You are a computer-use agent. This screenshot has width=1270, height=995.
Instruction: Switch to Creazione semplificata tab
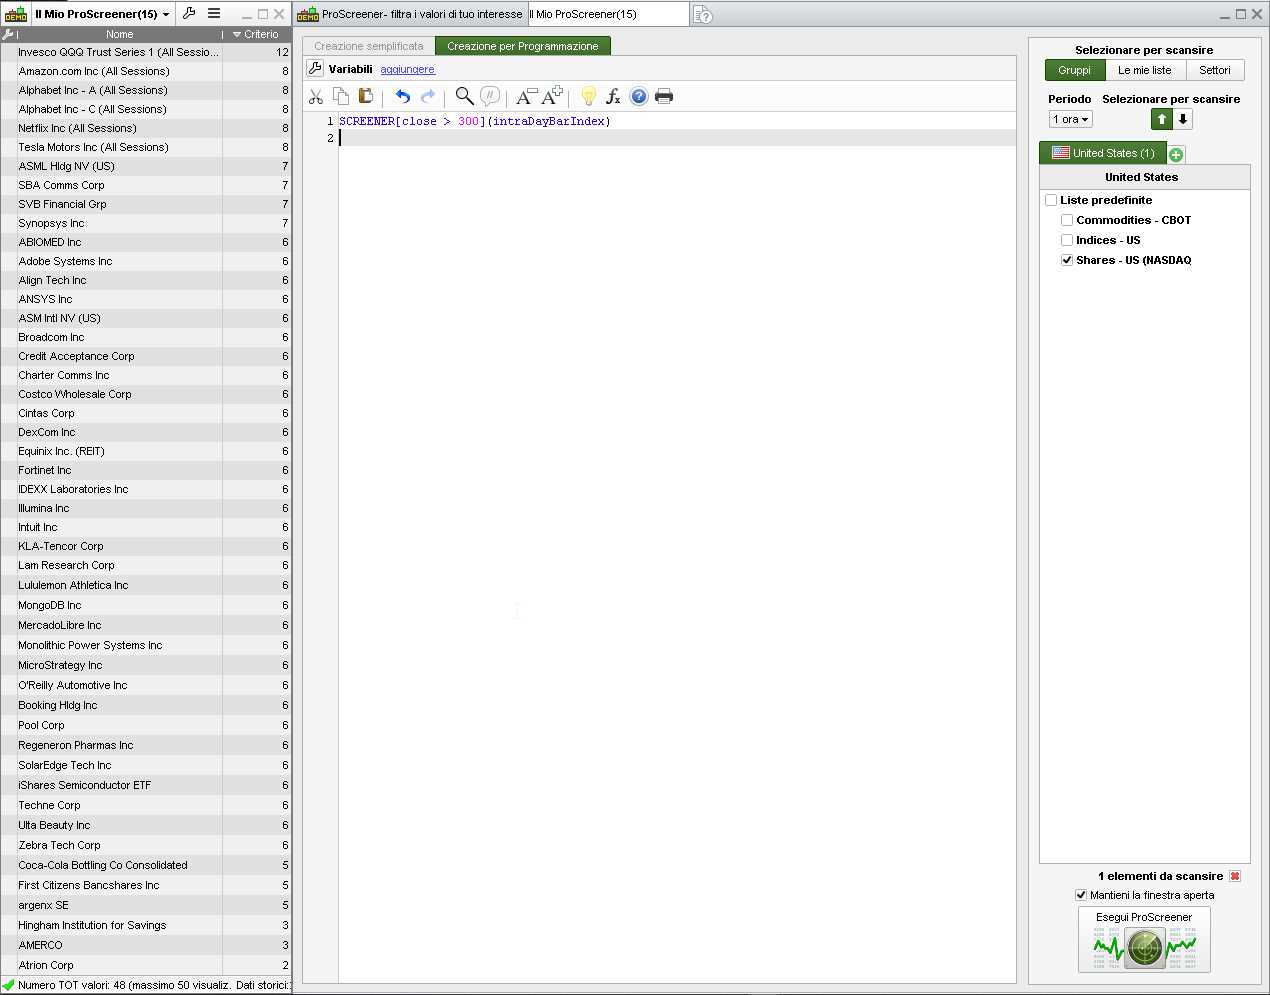369,46
